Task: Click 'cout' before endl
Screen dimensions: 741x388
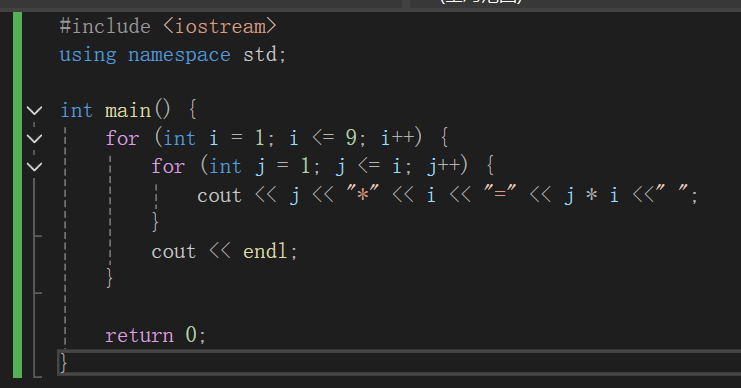Action: pyautogui.click(x=173, y=251)
